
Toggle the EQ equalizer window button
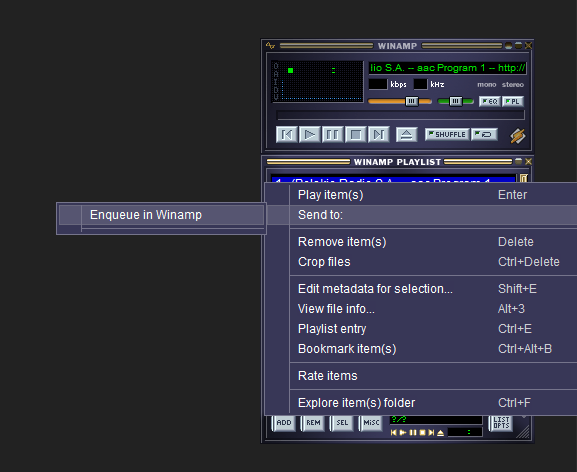[490, 101]
